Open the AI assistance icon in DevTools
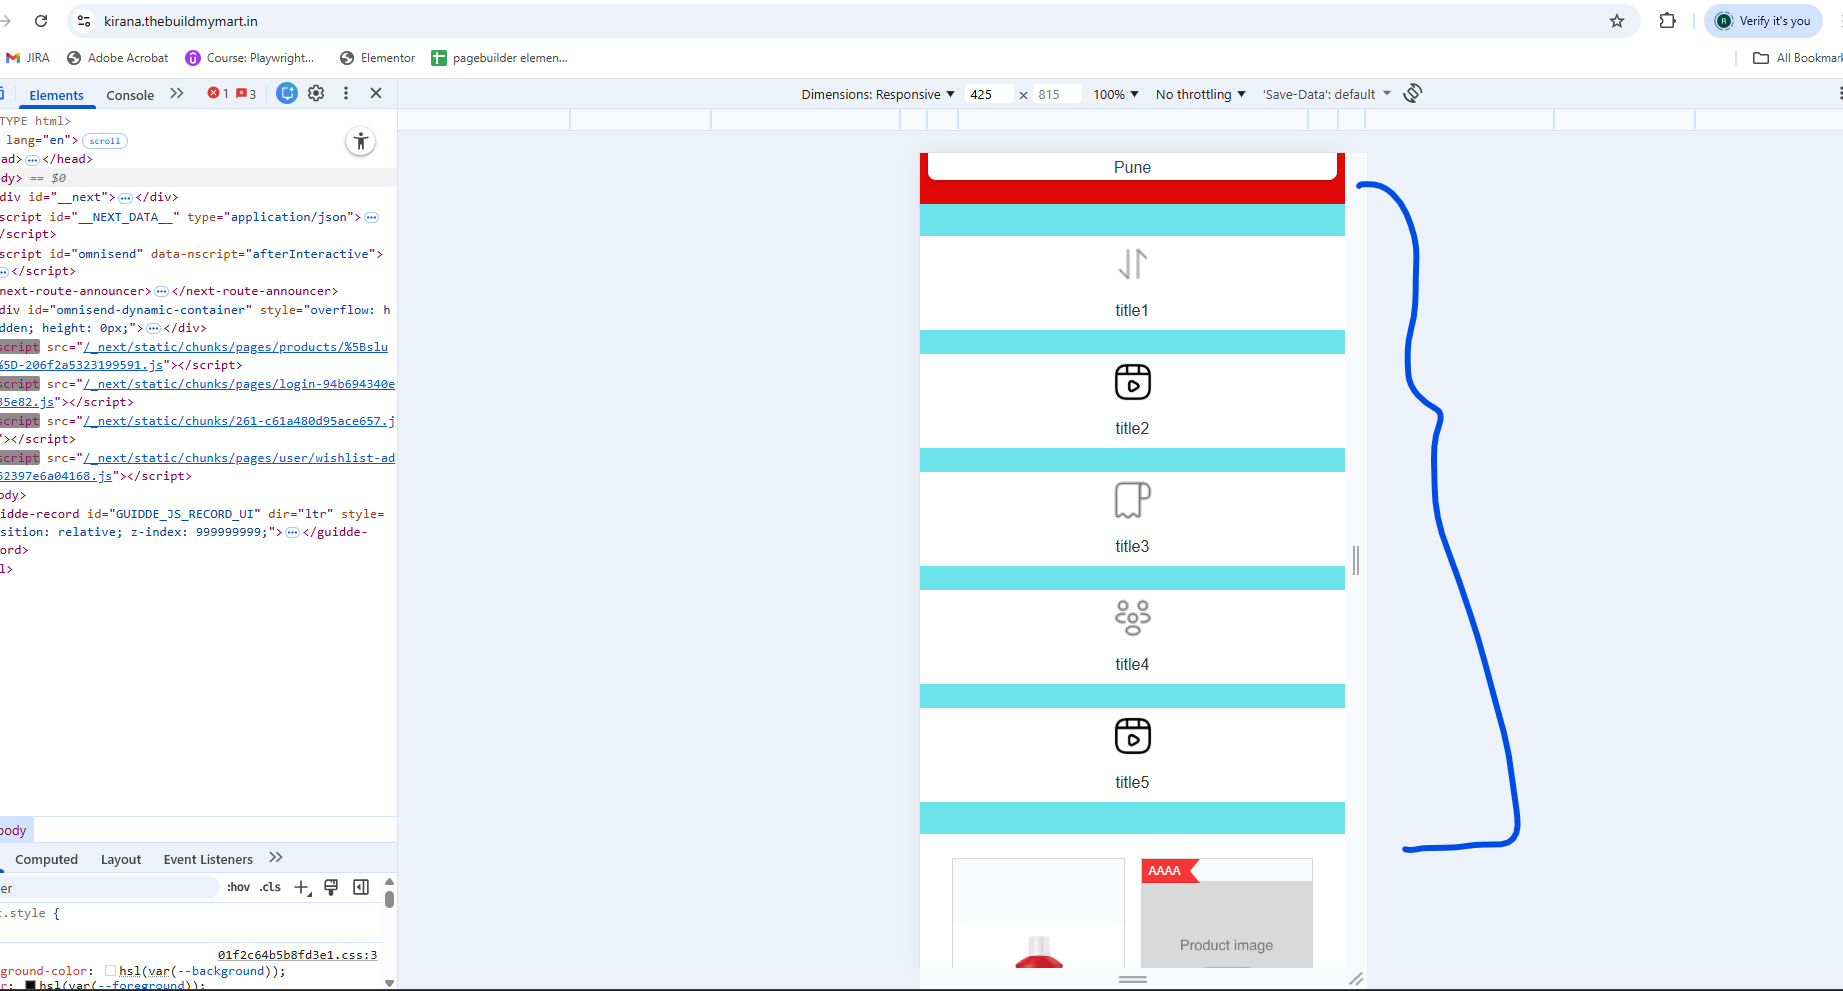Viewport: 1843px width, 991px height. coord(287,93)
